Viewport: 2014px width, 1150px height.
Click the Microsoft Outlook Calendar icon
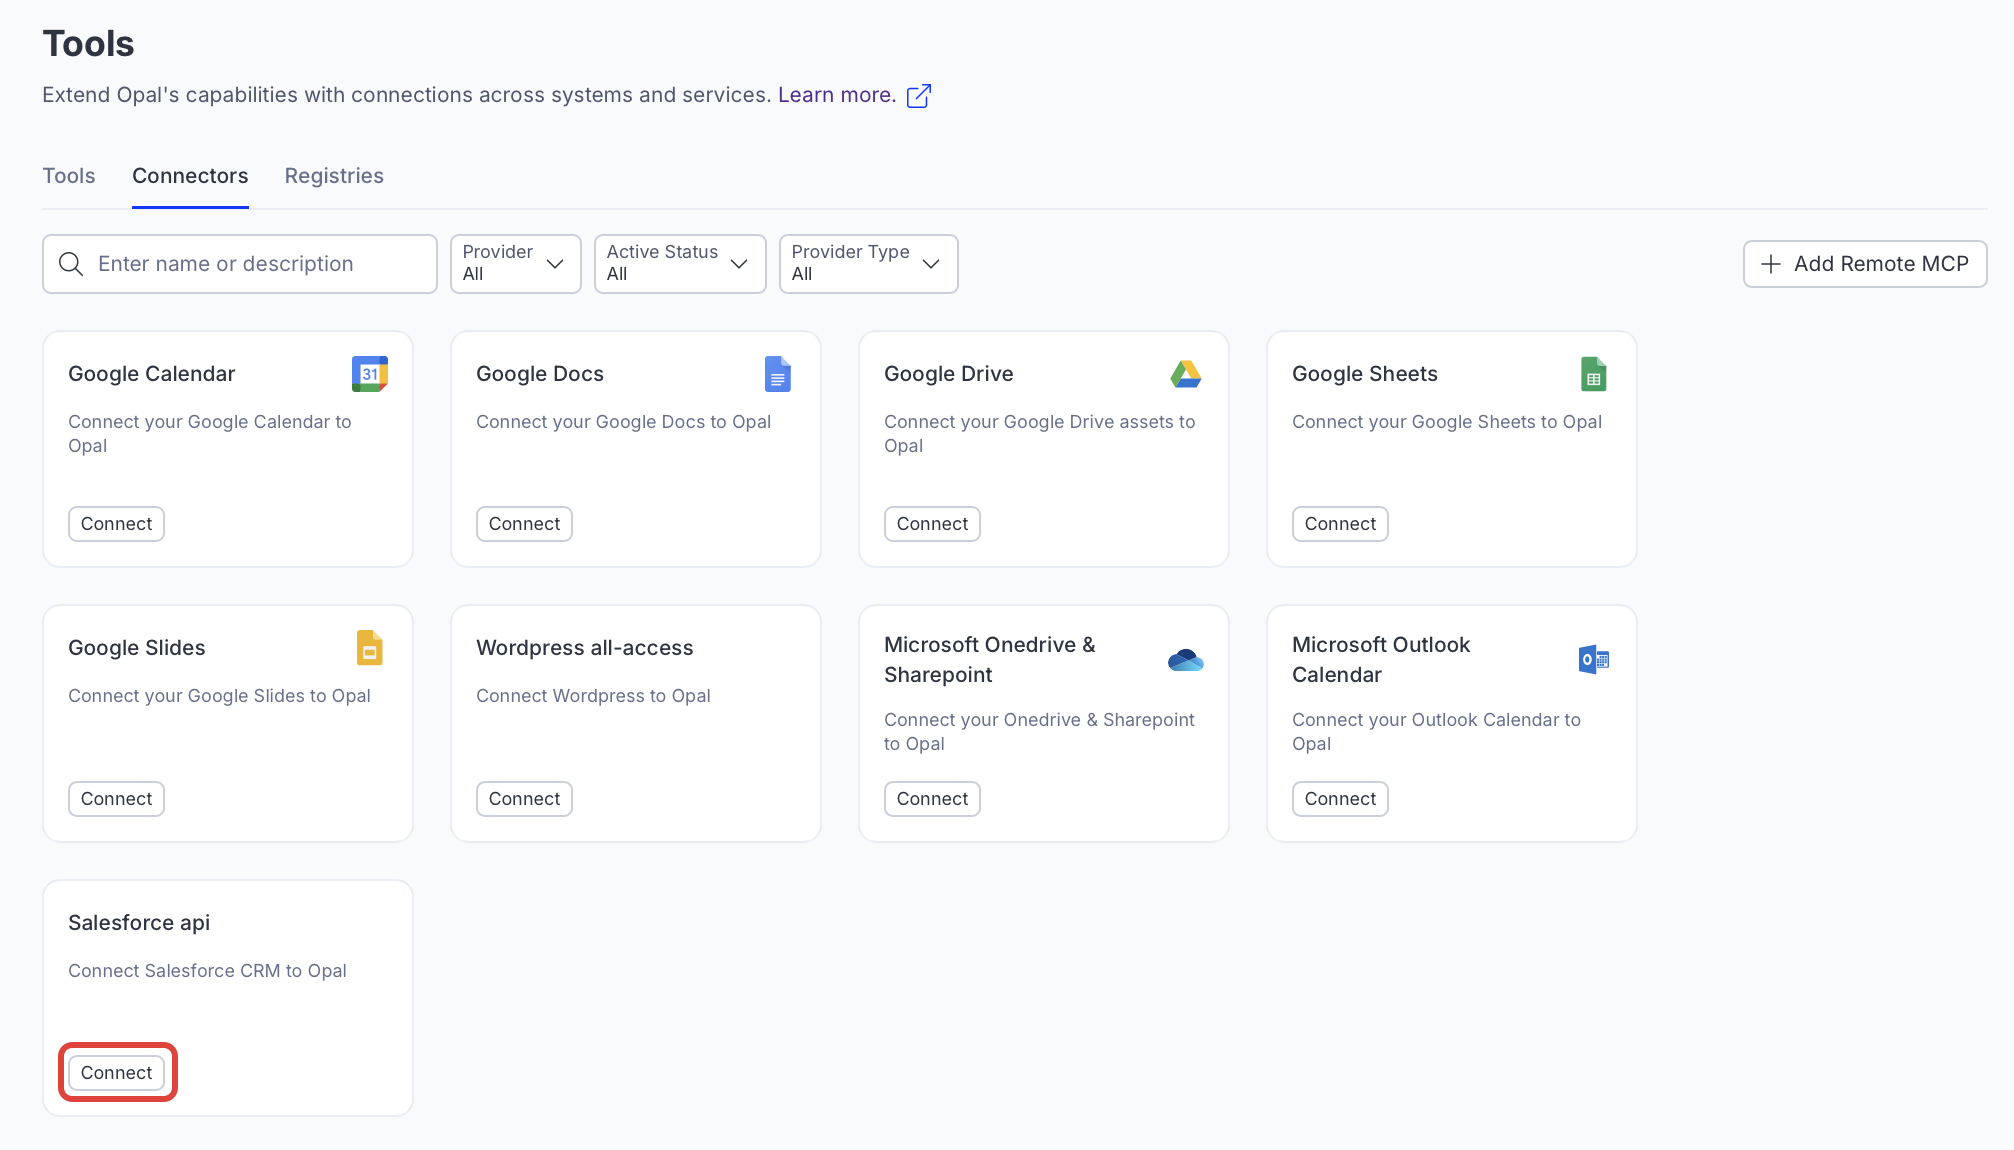point(1593,660)
